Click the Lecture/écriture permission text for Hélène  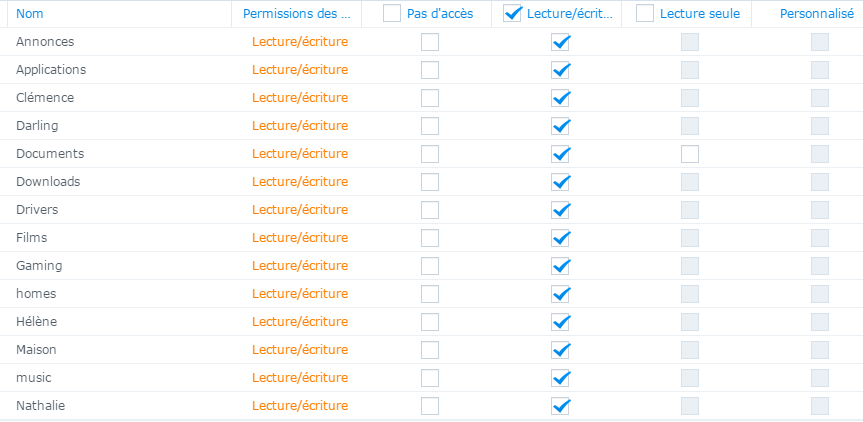pyautogui.click(x=300, y=322)
